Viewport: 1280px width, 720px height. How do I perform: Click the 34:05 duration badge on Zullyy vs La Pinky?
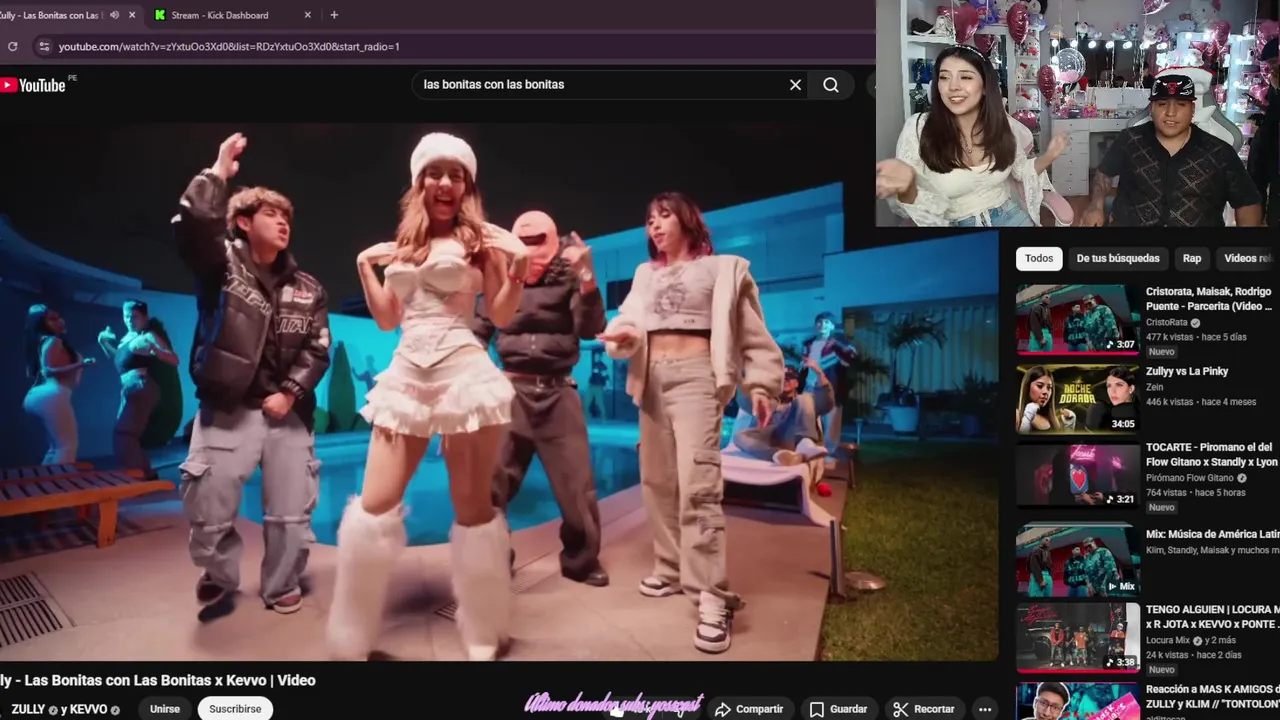tap(1123, 423)
